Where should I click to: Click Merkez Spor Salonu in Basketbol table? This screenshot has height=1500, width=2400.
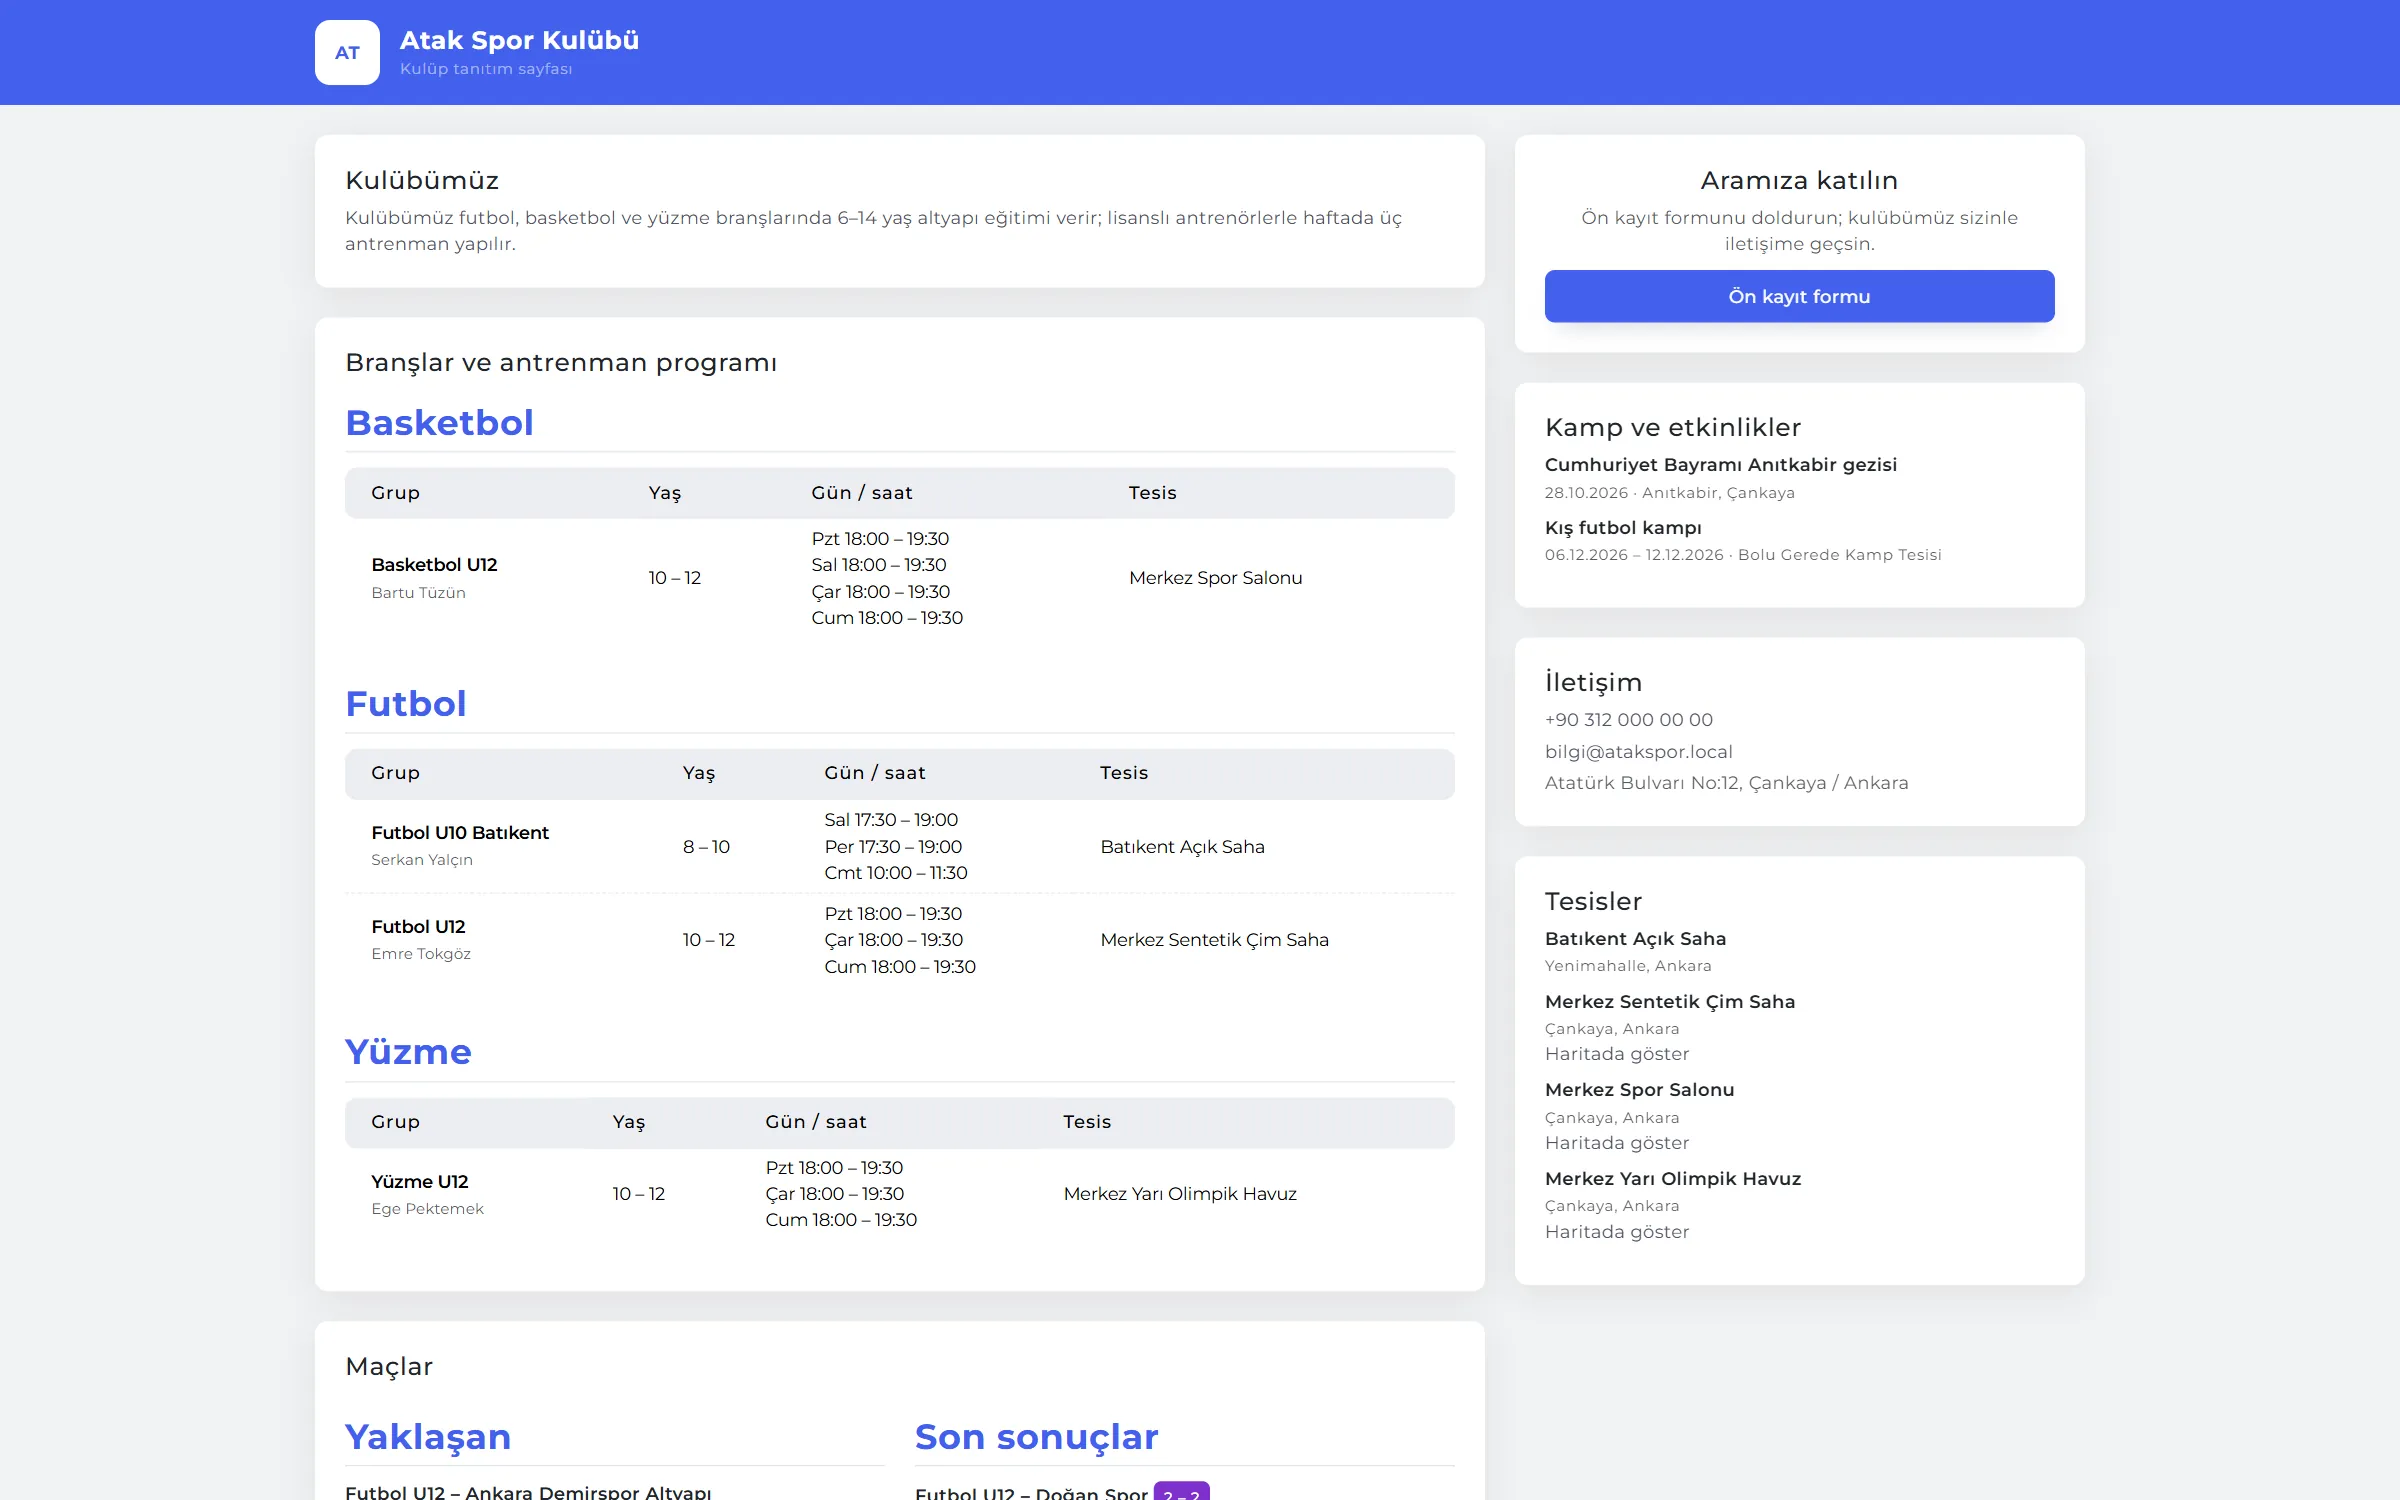coord(1215,578)
